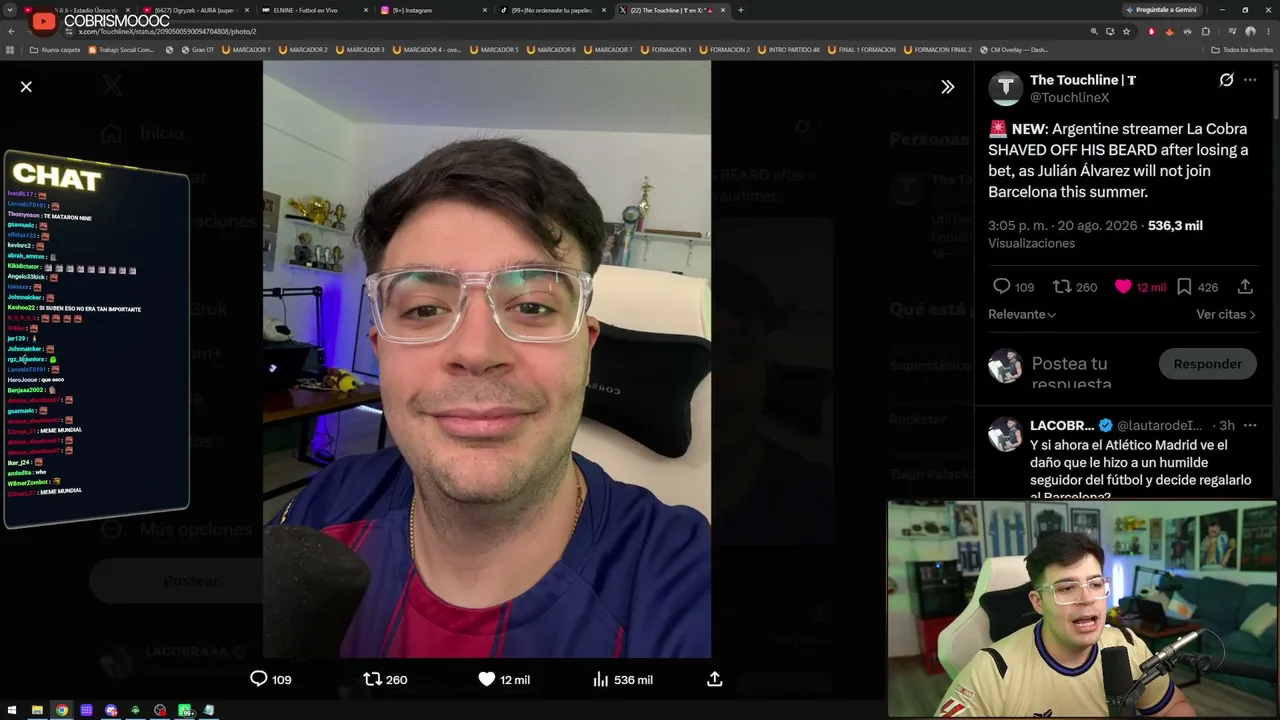Open The Touchline profile avatar
The image size is (1280, 720).
point(1005,88)
